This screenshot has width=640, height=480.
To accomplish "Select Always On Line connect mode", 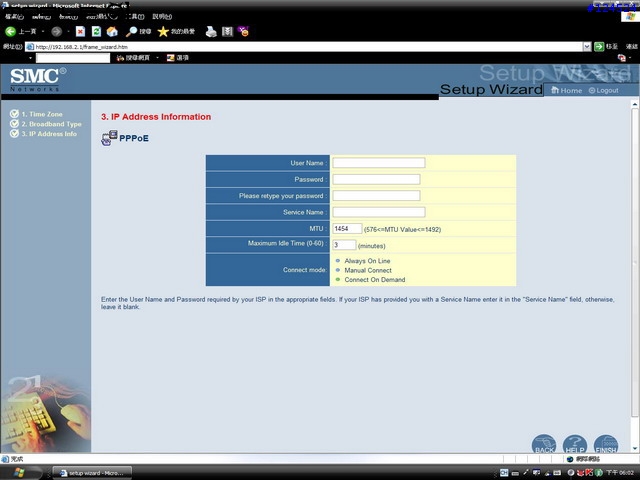I will (x=338, y=260).
